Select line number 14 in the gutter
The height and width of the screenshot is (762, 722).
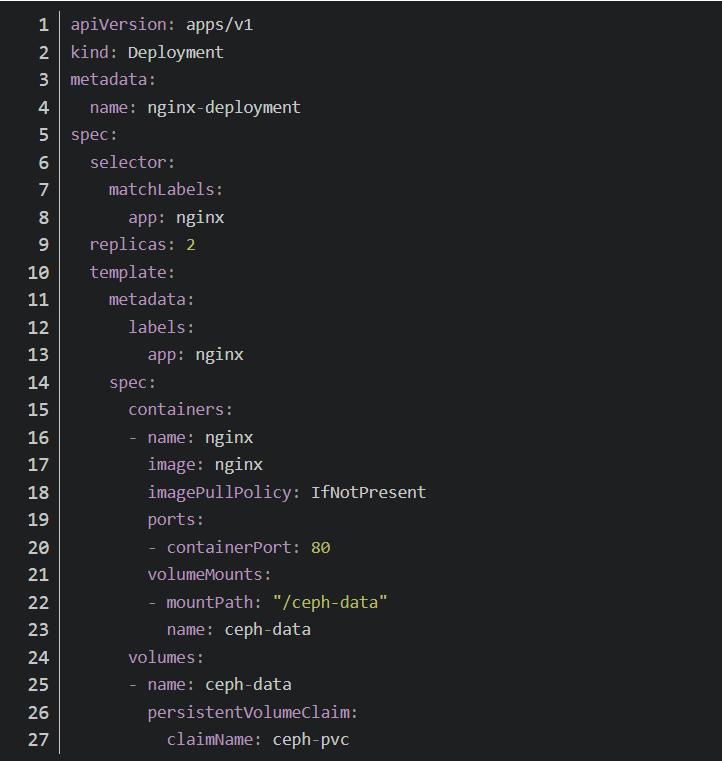(x=38, y=382)
